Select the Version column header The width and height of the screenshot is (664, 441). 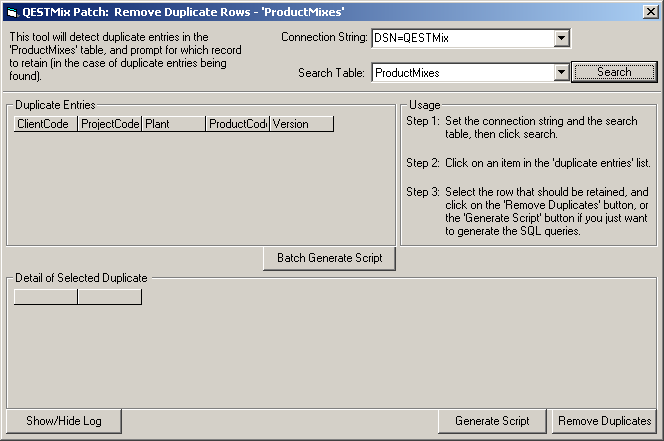(301, 124)
